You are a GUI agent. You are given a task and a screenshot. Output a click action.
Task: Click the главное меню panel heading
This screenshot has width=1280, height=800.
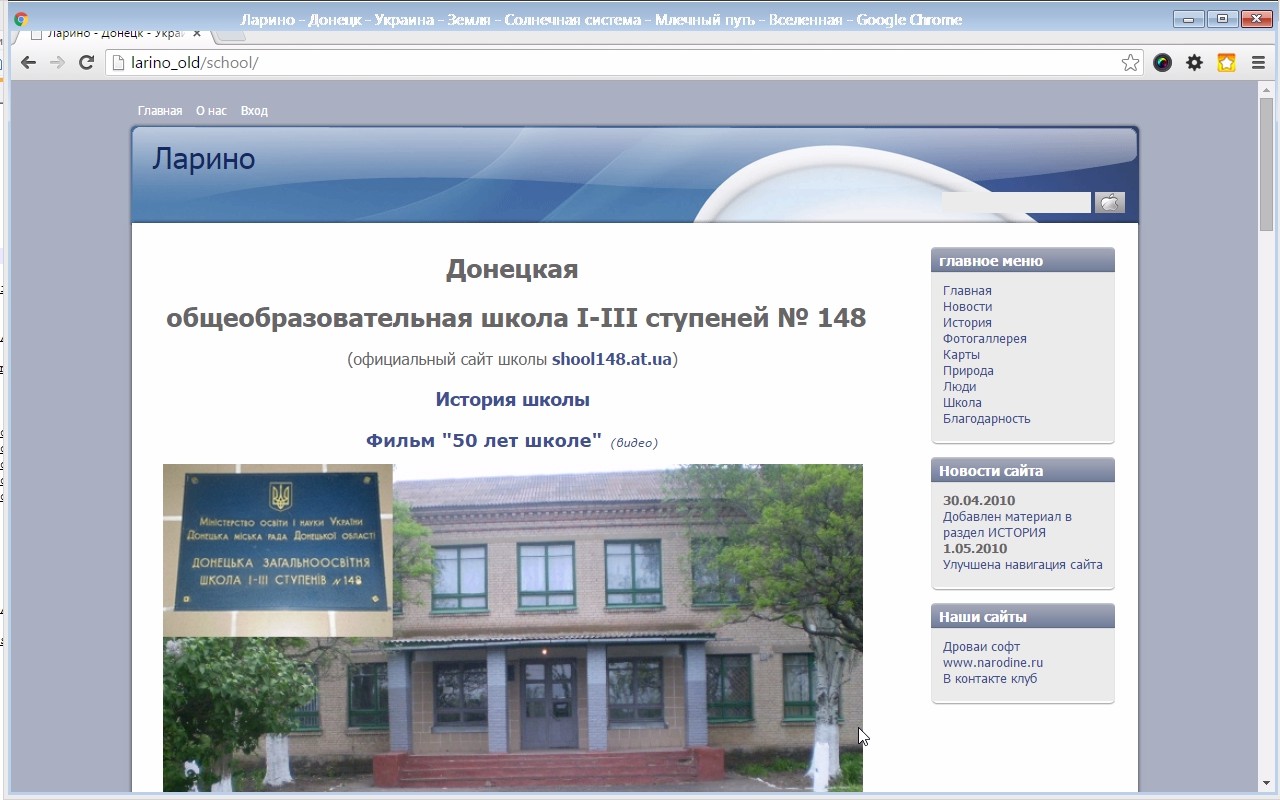tap(1022, 260)
